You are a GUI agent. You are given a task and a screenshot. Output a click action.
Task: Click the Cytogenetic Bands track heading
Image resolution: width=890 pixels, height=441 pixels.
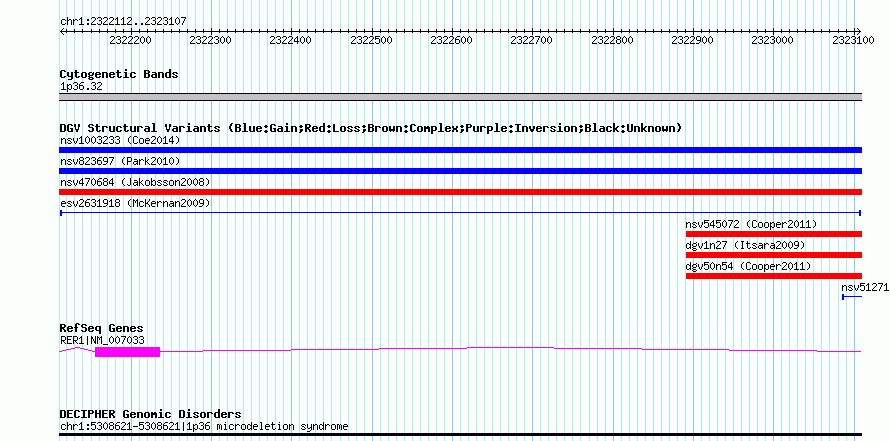pyautogui.click(x=119, y=74)
